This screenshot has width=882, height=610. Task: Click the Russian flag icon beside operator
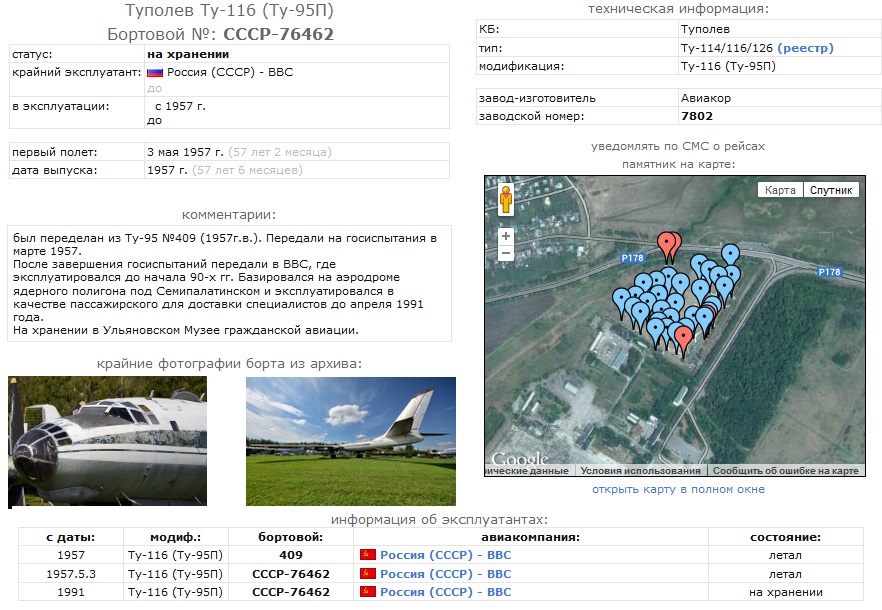[x=155, y=72]
